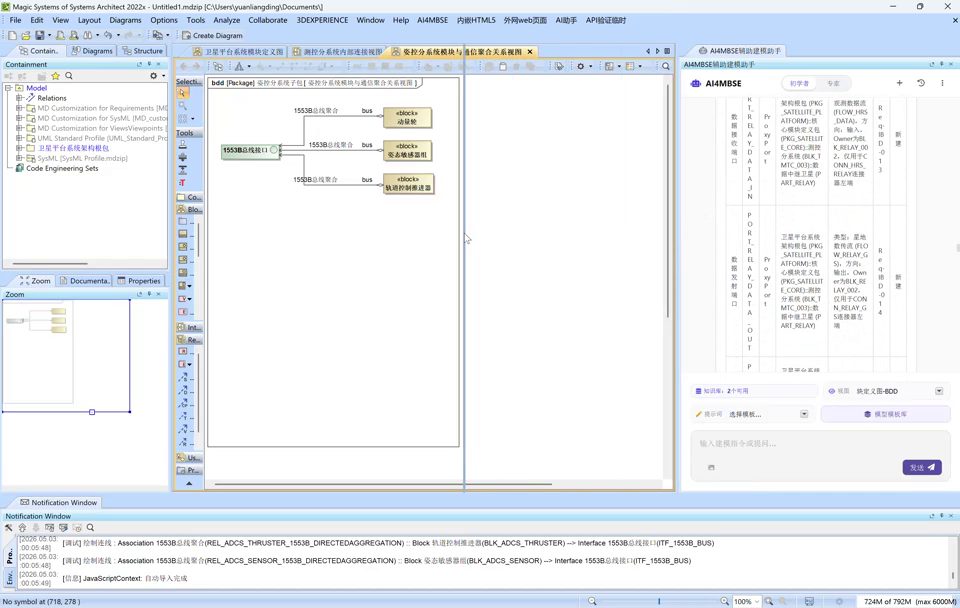
Task: Click the search icon at diagram toolbar right
Action: (x=666, y=66)
